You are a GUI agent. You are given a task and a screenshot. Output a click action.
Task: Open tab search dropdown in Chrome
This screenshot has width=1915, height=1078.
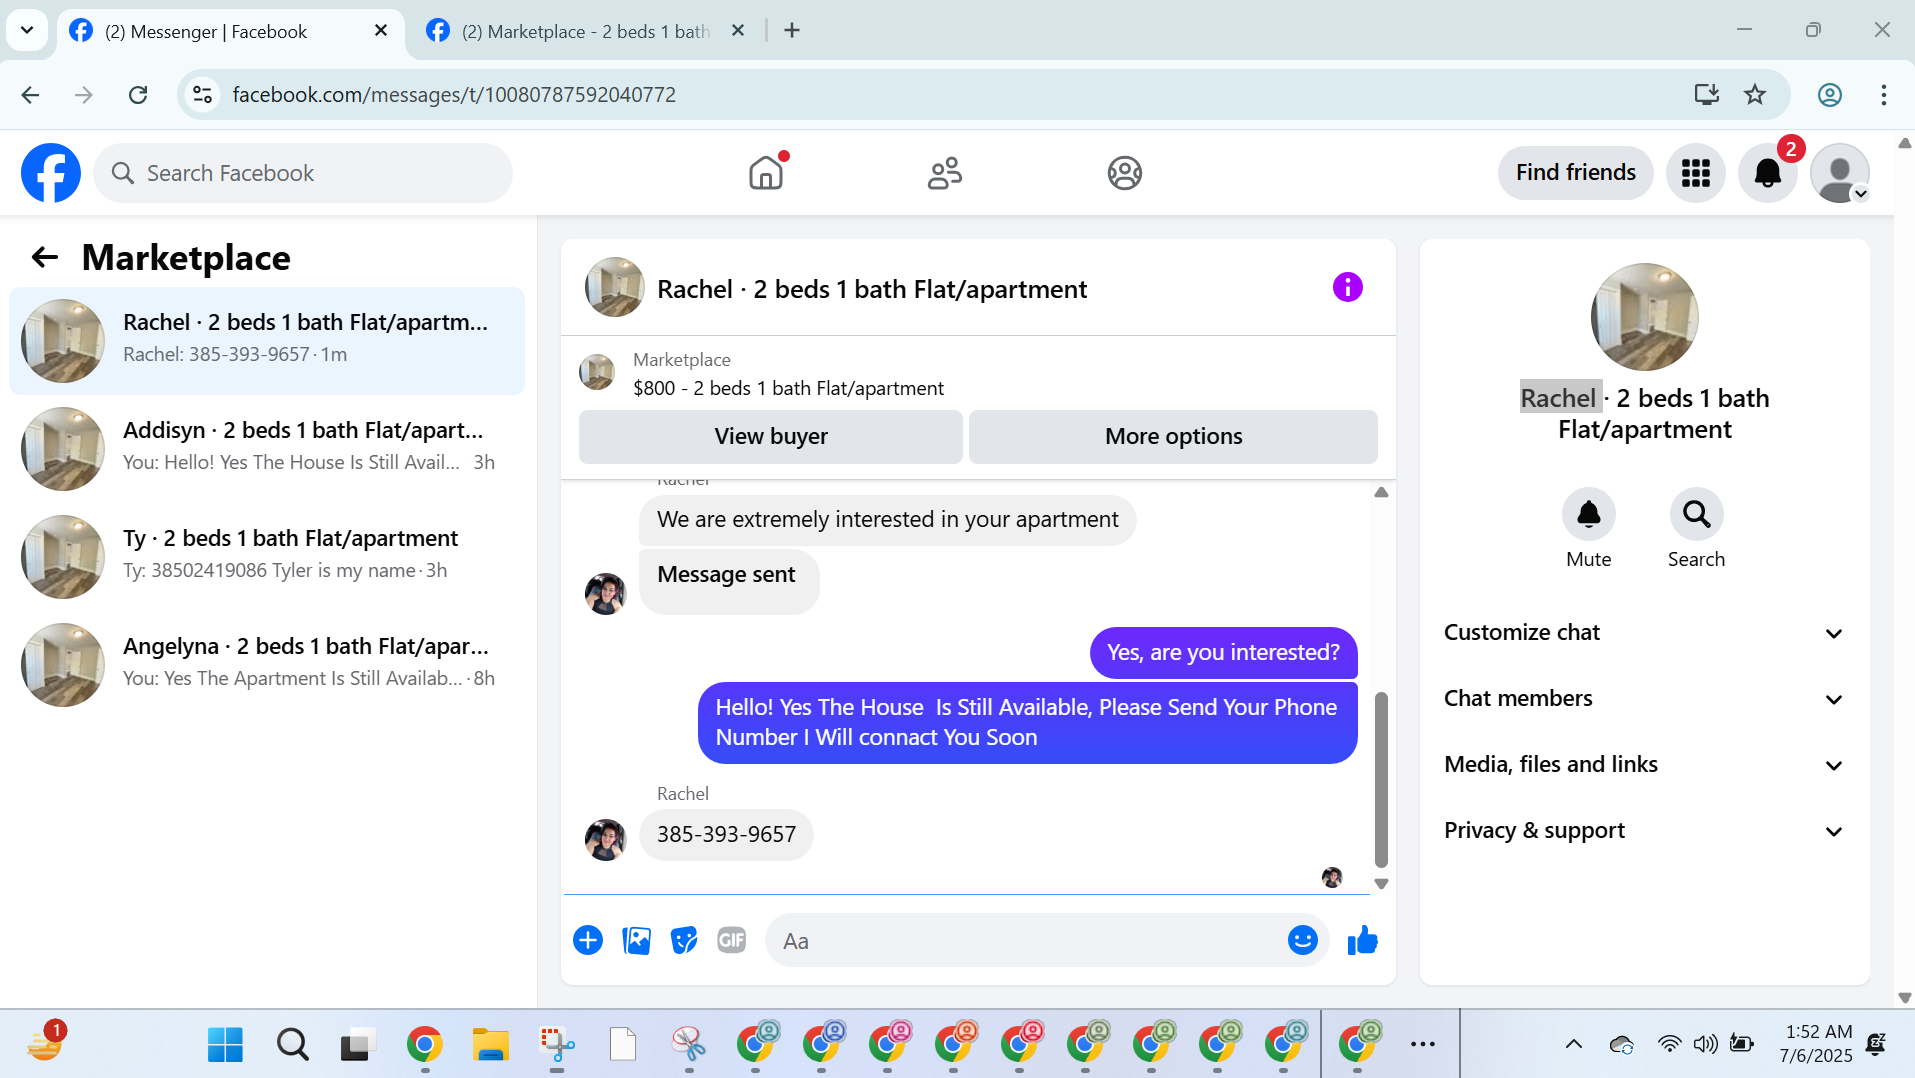point(27,30)
